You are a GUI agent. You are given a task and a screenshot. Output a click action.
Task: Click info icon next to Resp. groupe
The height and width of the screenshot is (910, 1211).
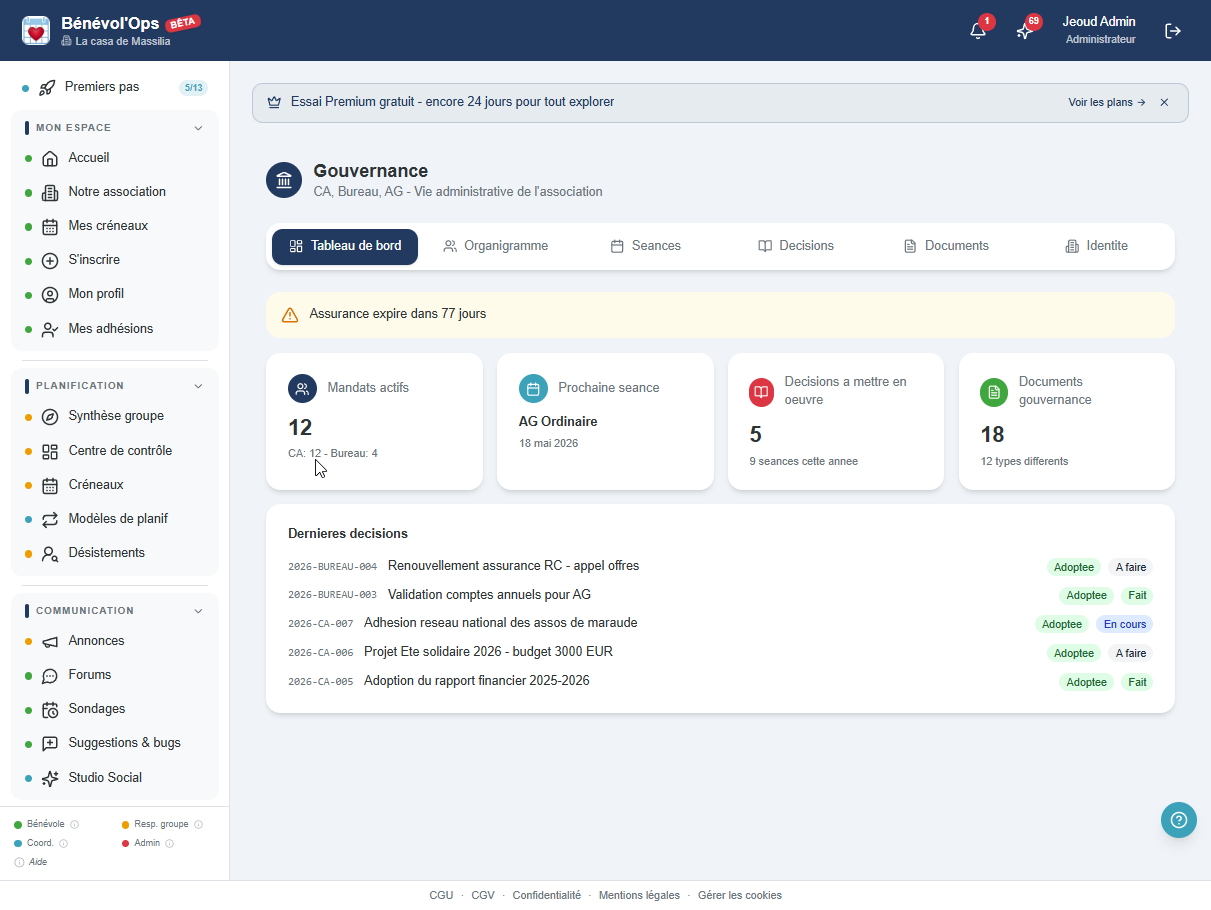(198, 825)
